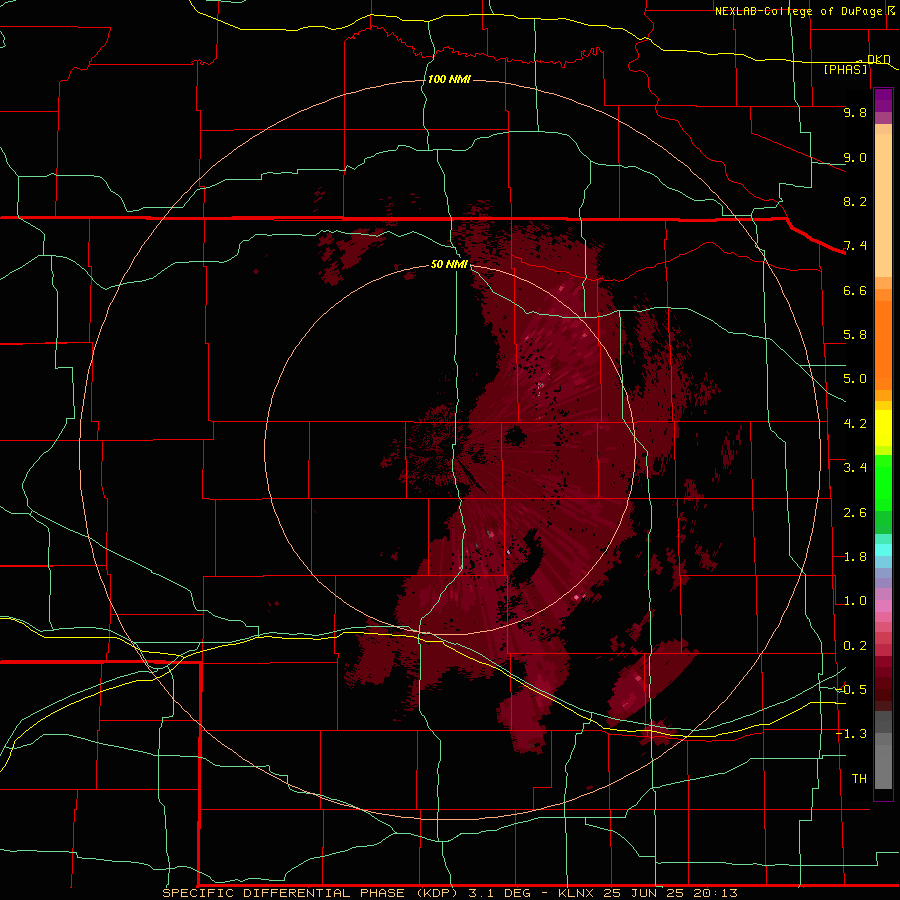Image resolution: width=900 pixels, height=900 pixels.
Task: Click the 9.8 value on the color scale
Action: [x=855, y=112]
